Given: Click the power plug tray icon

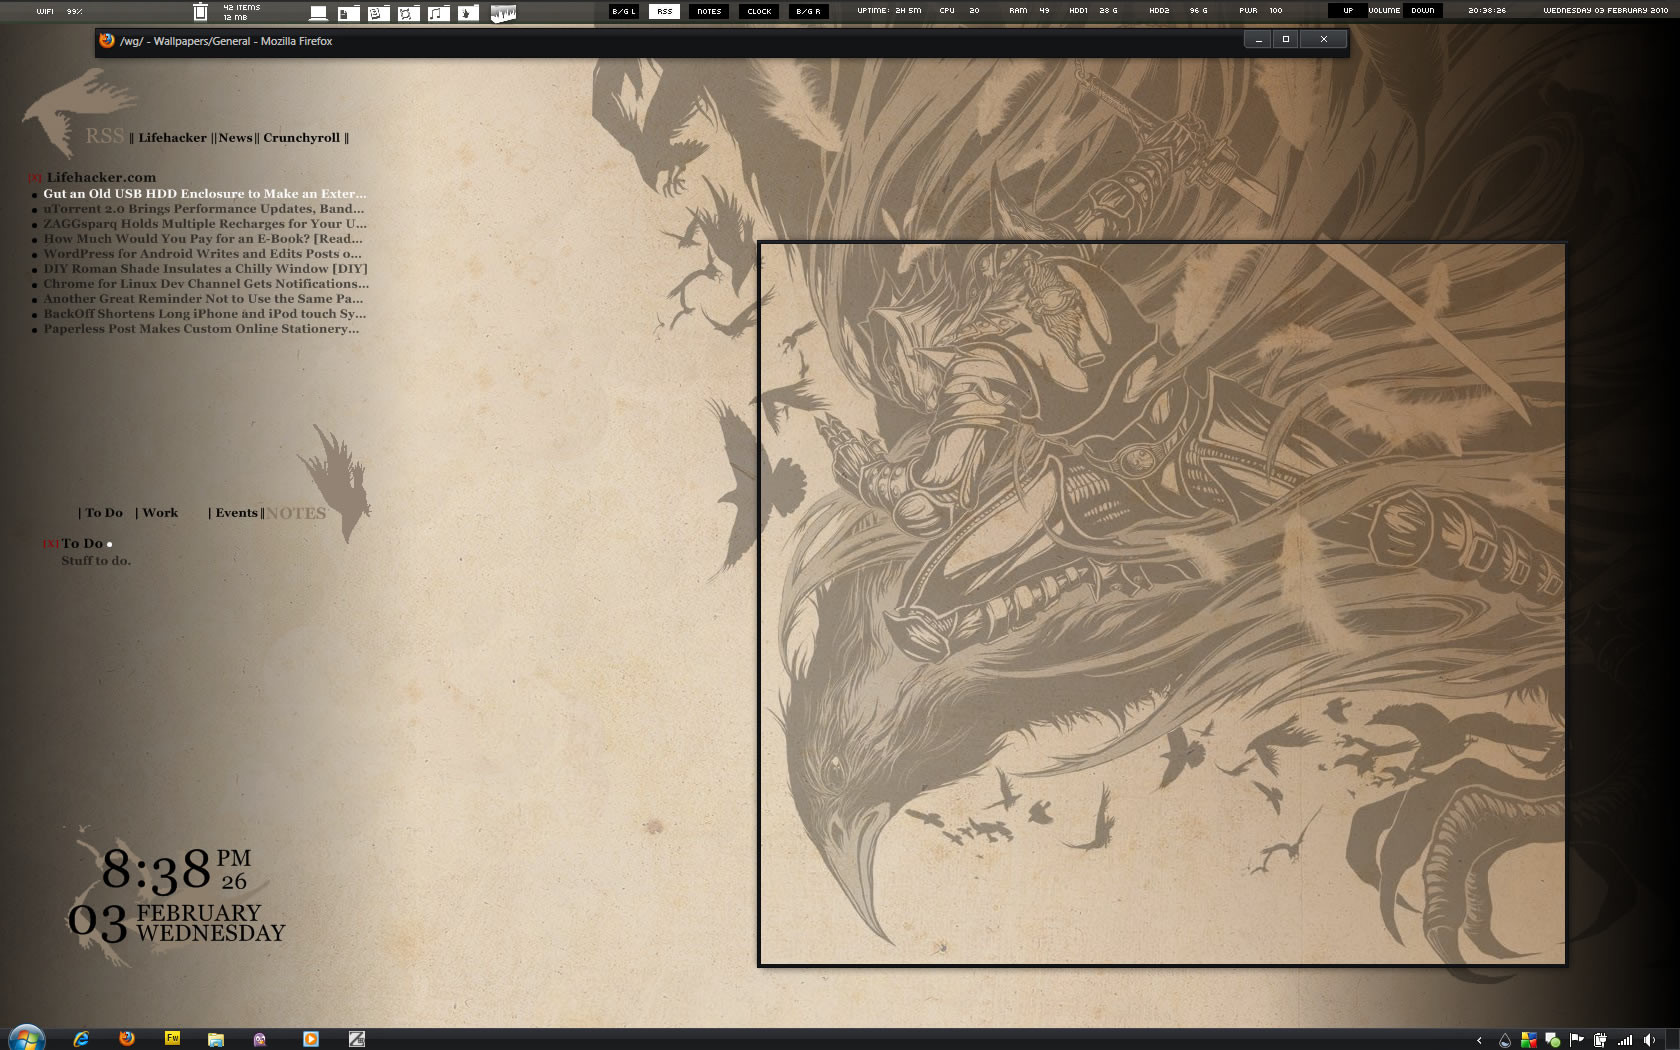Looking at the screenshot, I should [1600, 1040].
